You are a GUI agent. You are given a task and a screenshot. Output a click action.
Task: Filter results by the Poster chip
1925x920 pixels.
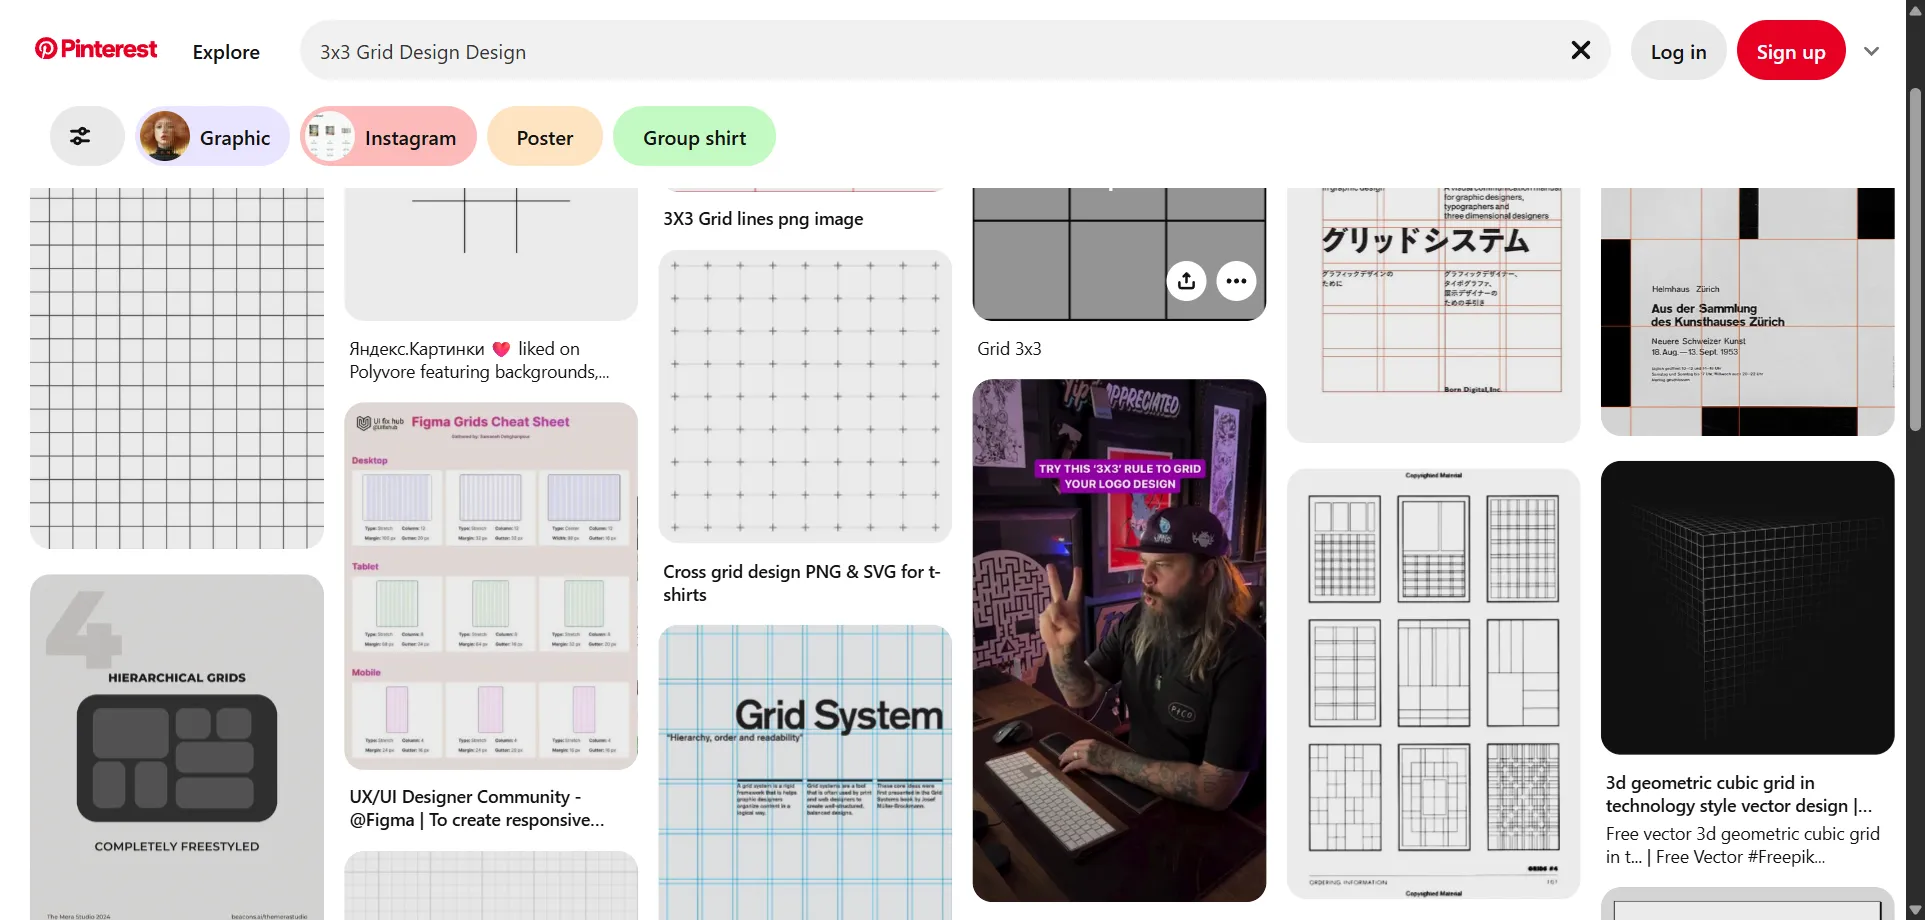544,136
